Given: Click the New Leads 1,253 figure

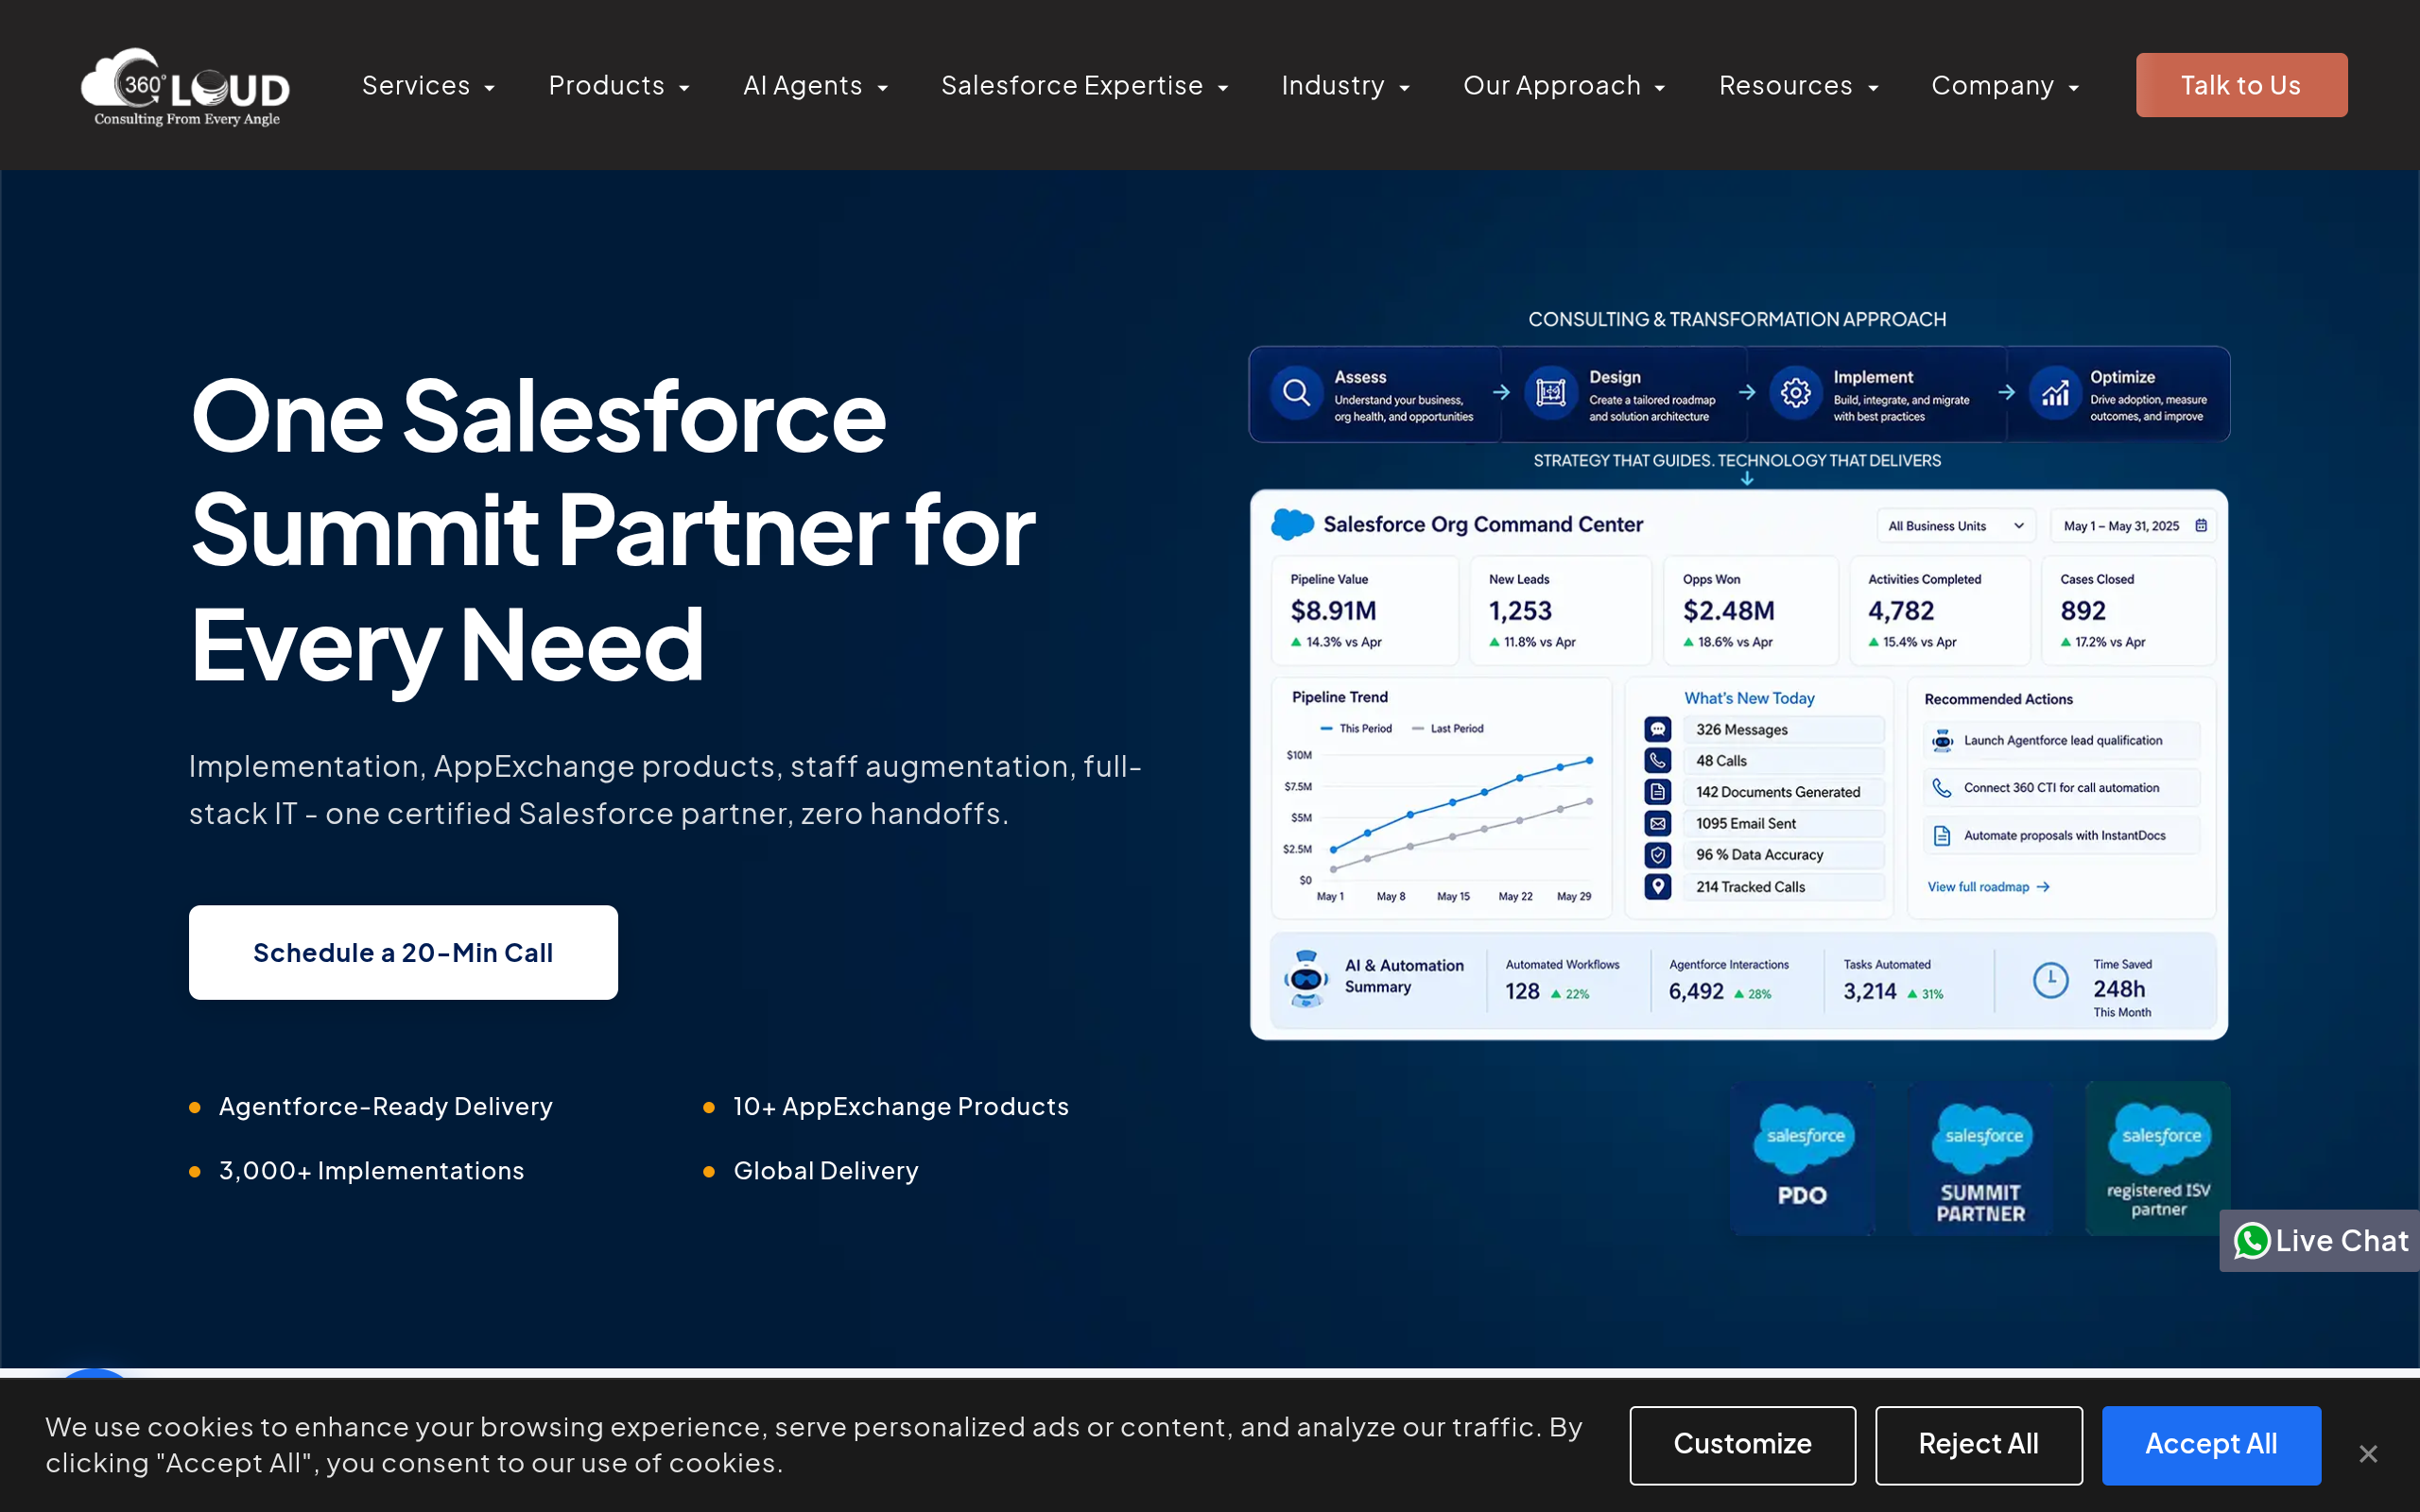Looking at the screenshot, I should [1520, 610].
